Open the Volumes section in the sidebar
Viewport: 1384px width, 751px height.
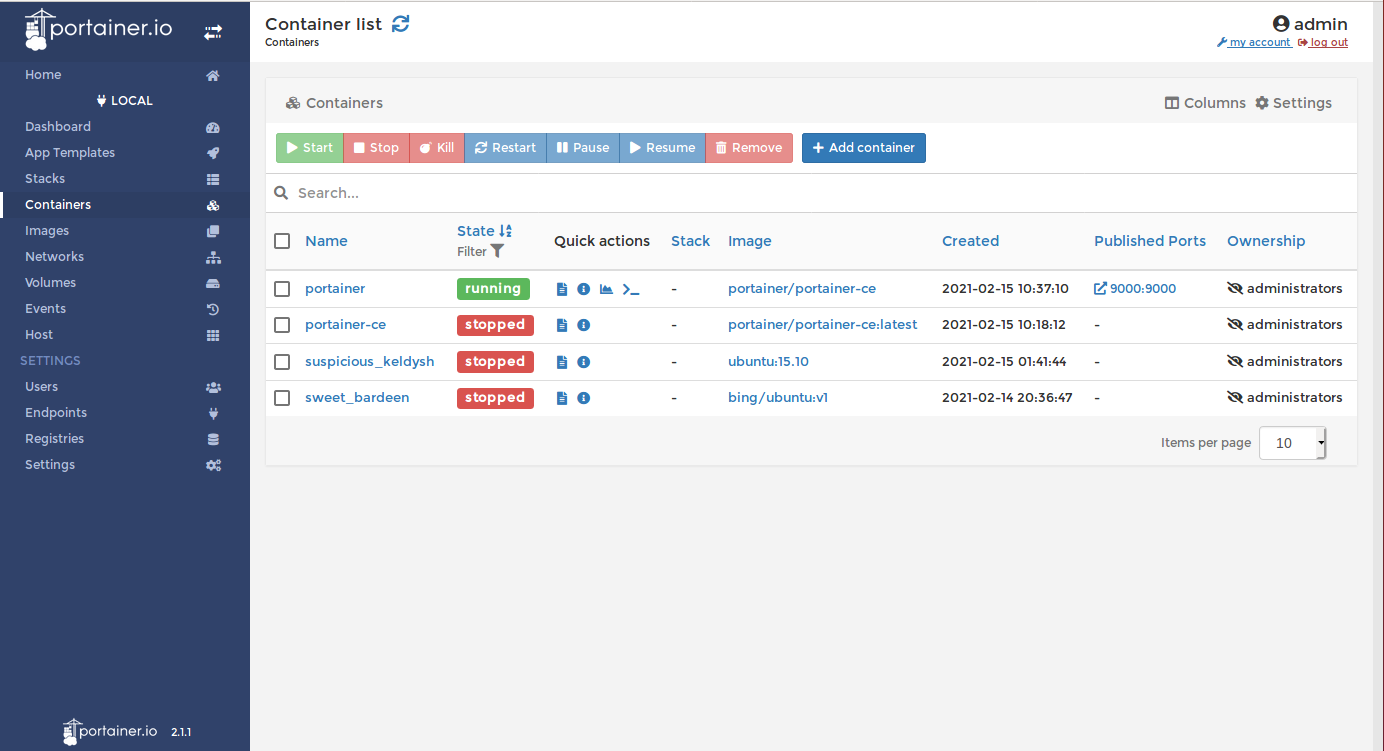[x=50, y=282]
